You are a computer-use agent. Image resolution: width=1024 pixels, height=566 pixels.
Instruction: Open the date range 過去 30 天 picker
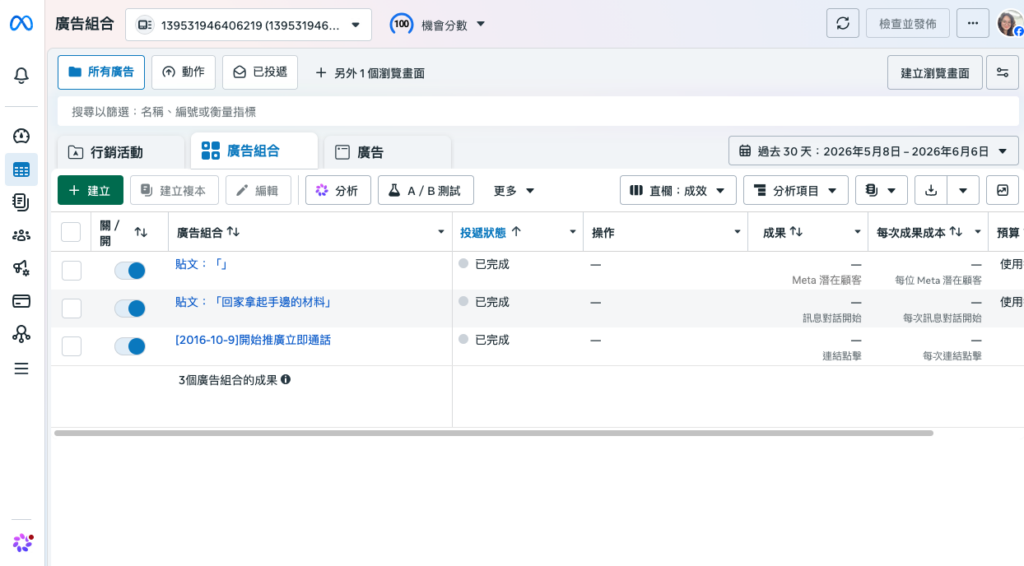[873, 151]
